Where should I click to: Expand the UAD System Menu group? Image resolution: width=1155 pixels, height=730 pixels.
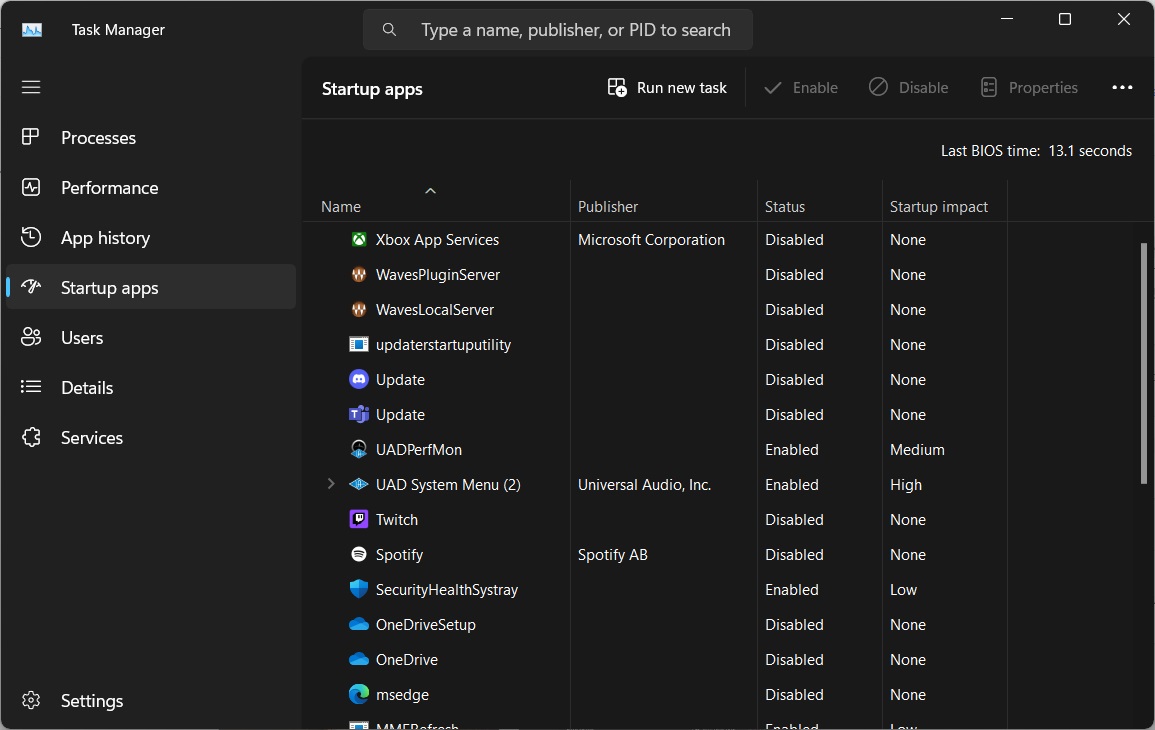(x=331, y=485)
